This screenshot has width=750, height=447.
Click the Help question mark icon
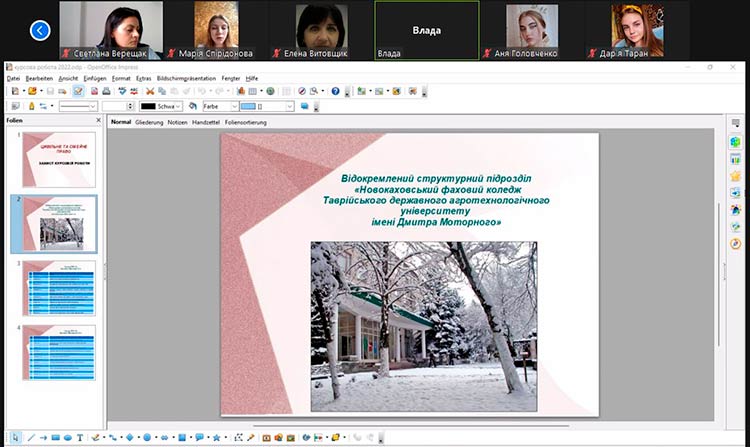(x=336, y=91)
